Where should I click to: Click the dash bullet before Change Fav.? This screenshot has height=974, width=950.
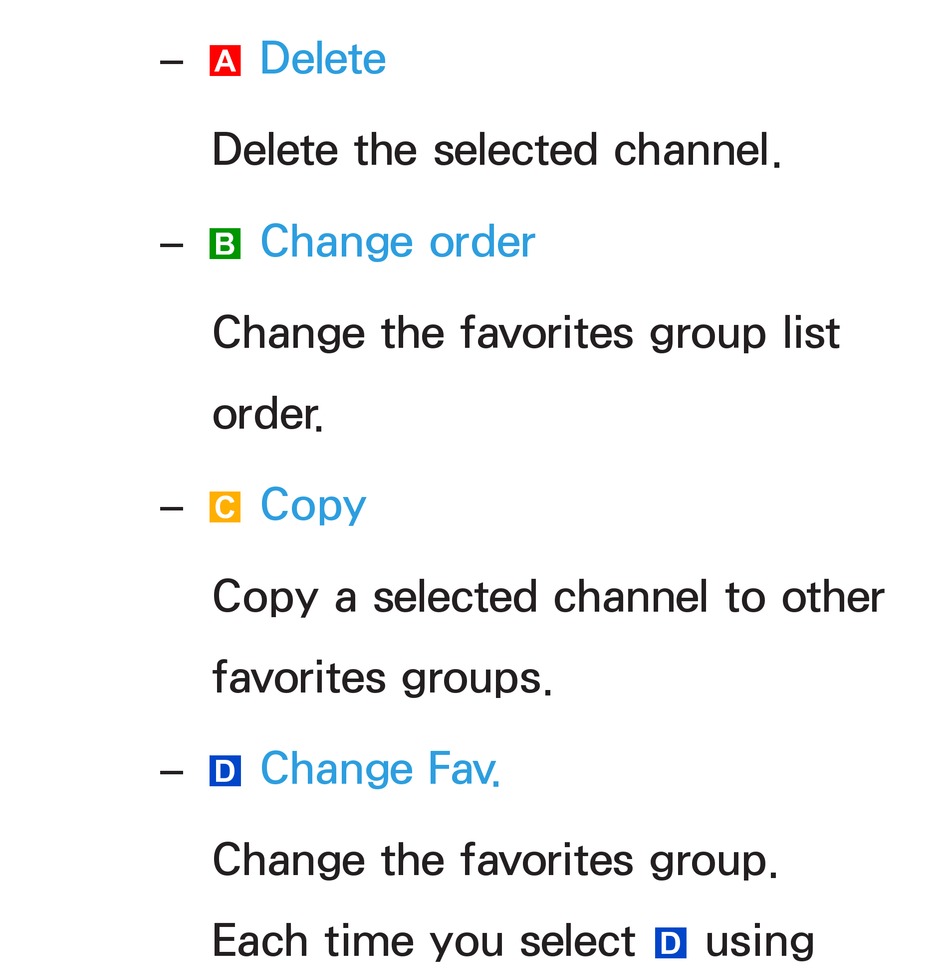pos(171,772)
